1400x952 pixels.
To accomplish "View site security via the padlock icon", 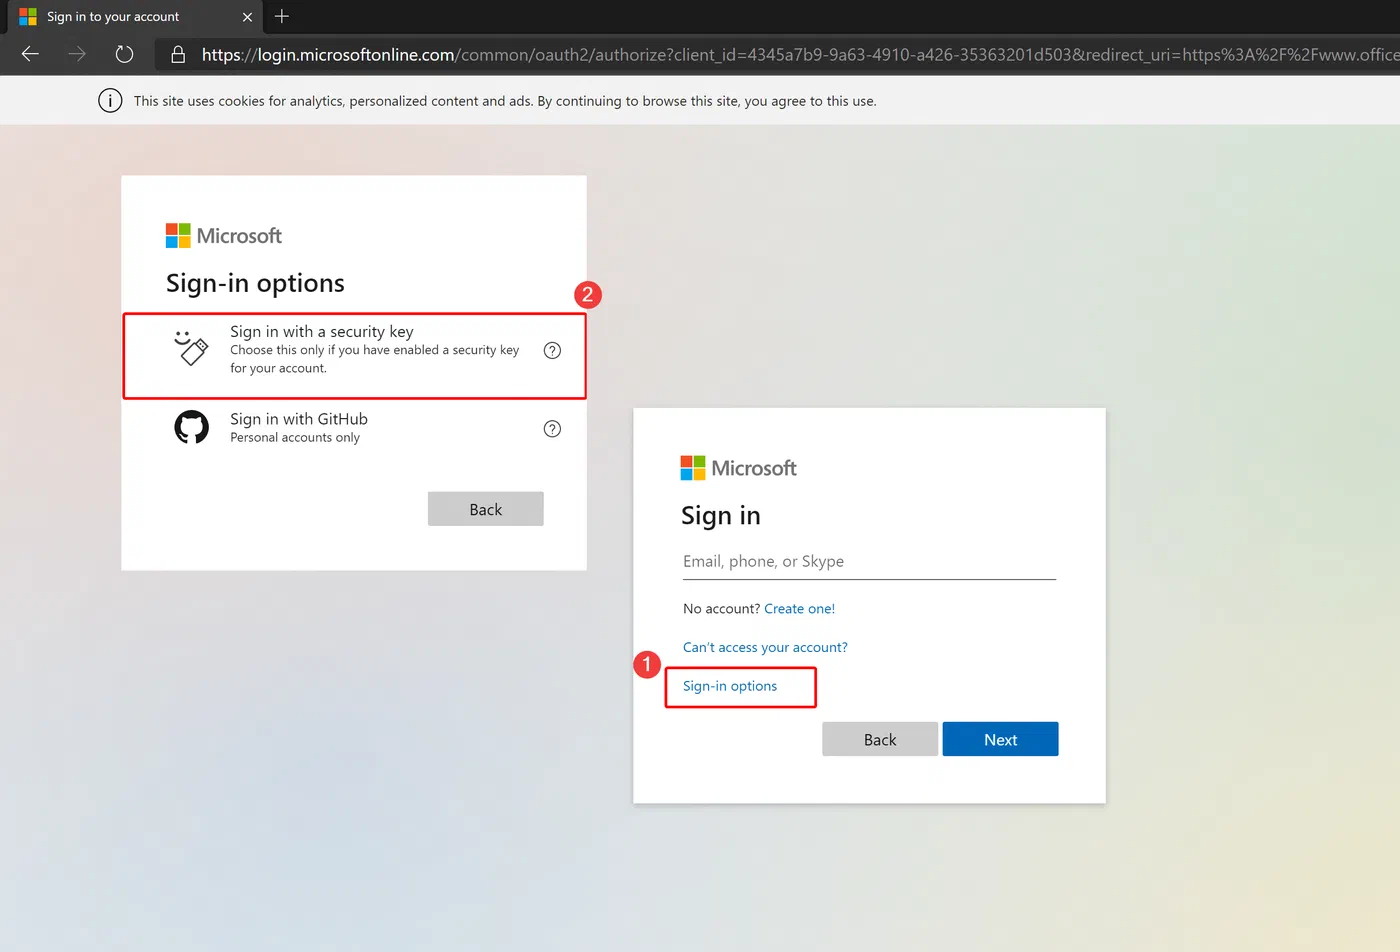I will pyautogui.click(x=178, y=54).
